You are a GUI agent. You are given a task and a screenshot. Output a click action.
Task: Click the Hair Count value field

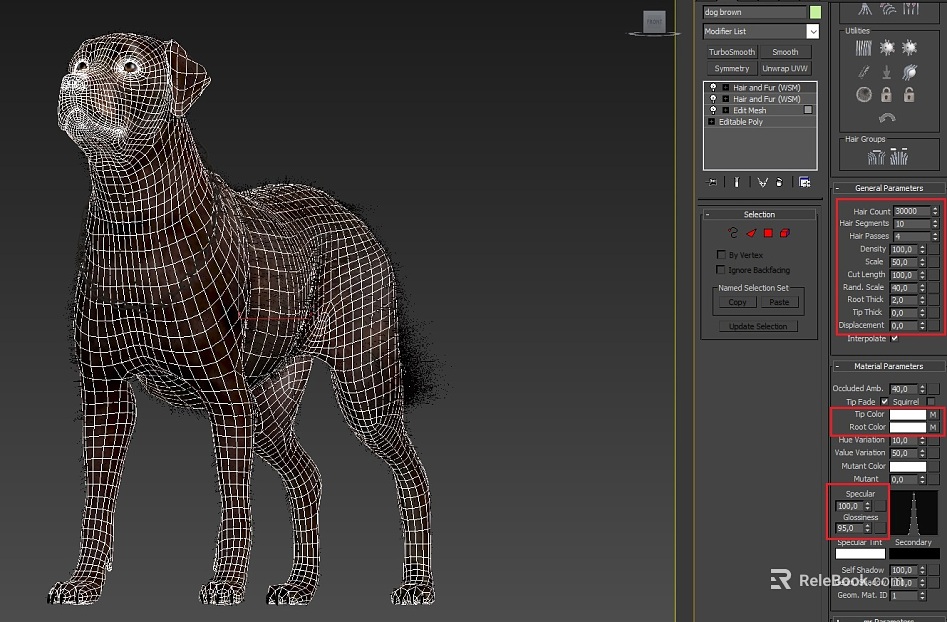[x=911, y=211]
